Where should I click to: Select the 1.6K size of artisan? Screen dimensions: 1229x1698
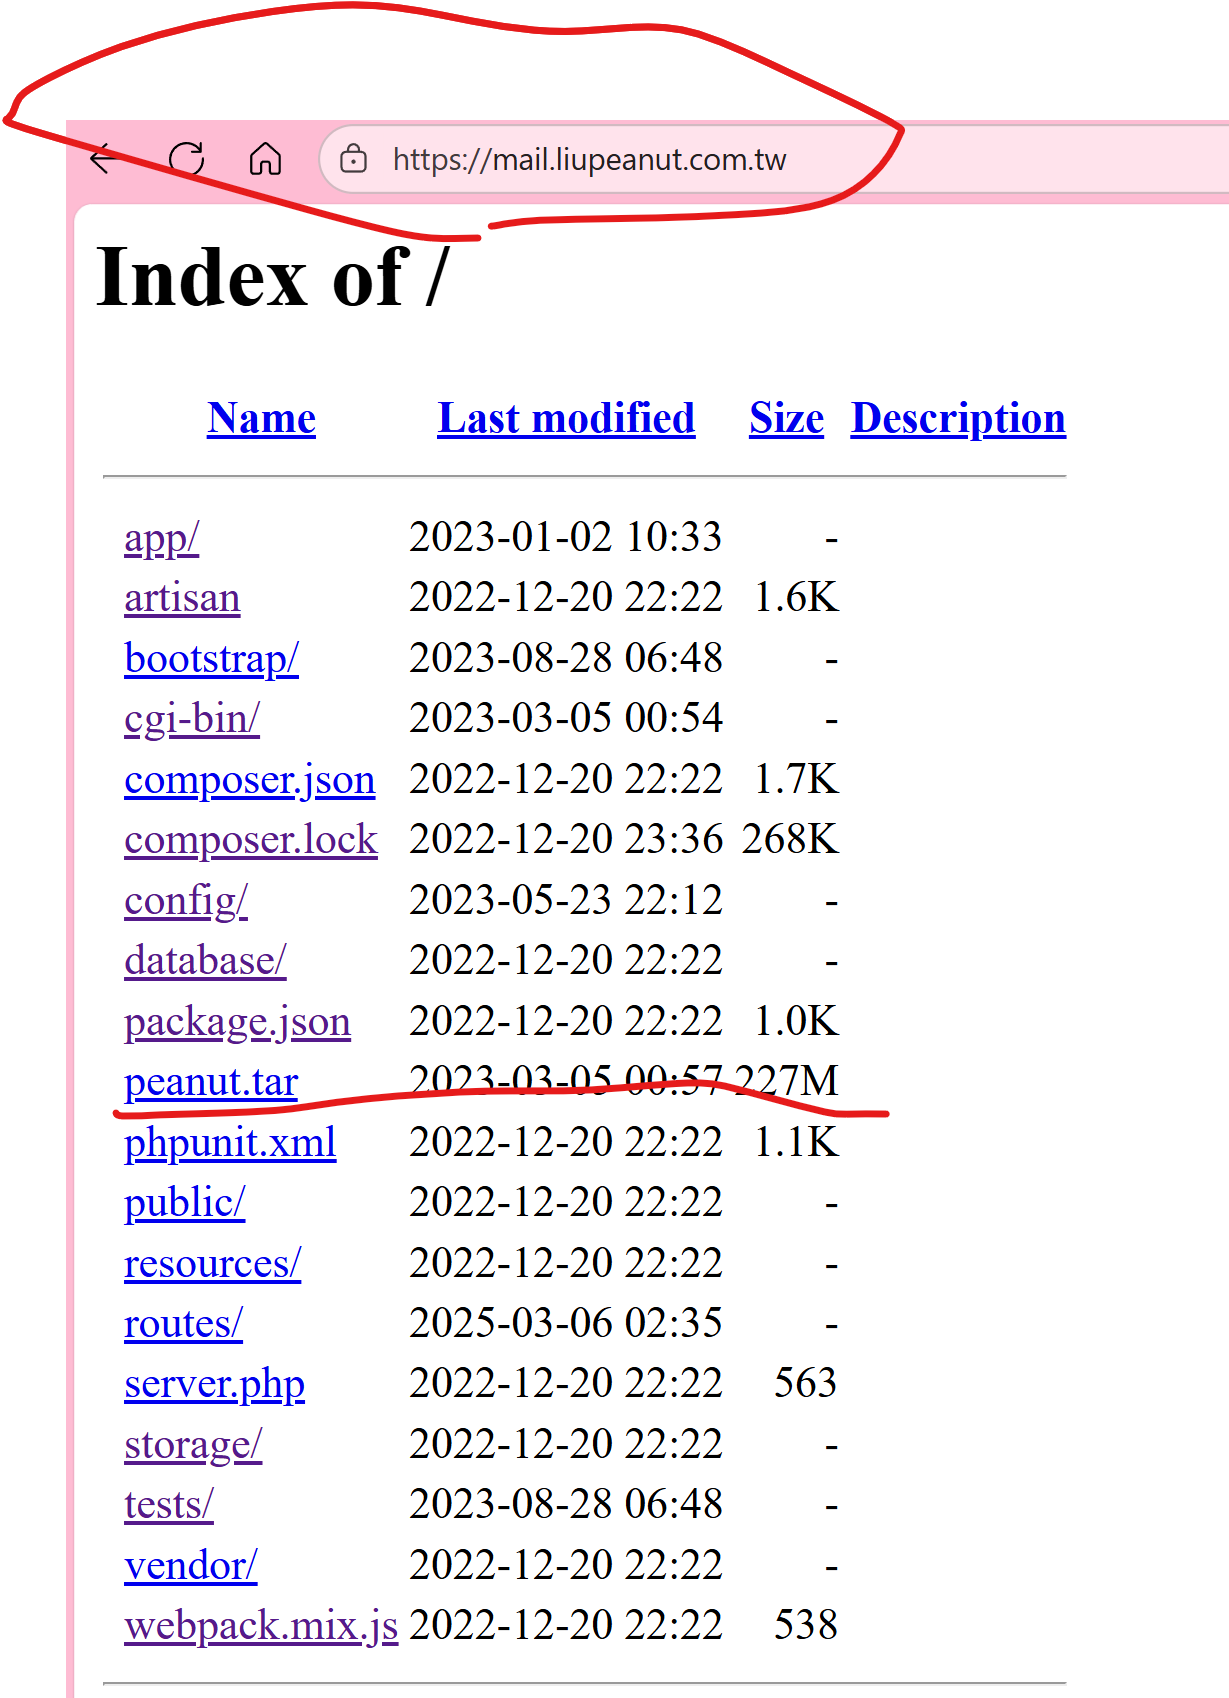pyautogui.click(x=797, y=597)
